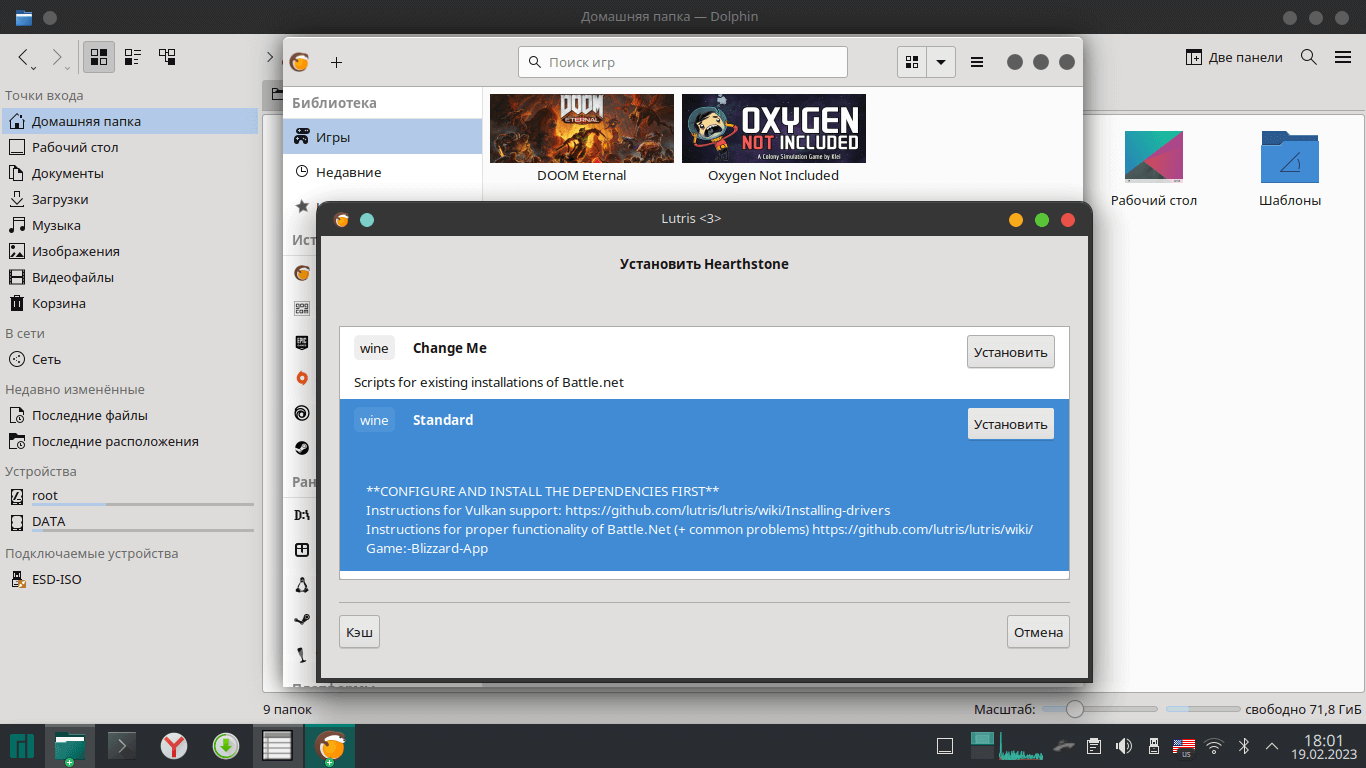Select the Linux penguin runner icon

point(302,585)
